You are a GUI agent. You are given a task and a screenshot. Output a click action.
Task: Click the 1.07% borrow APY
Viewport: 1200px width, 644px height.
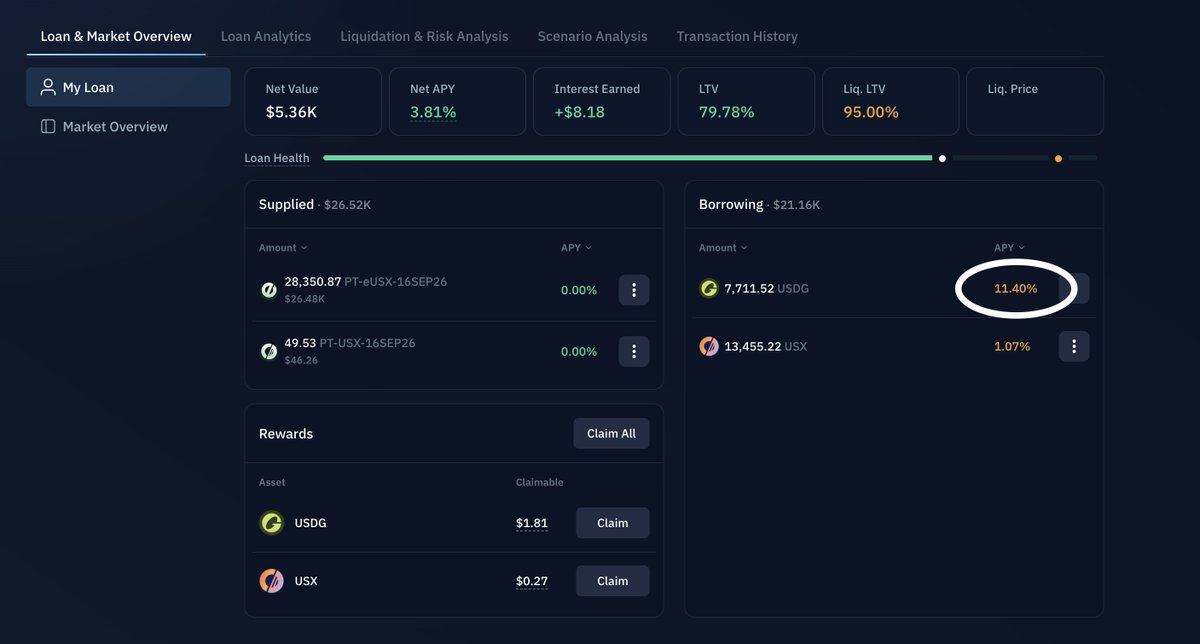(x=1012, y=346)
